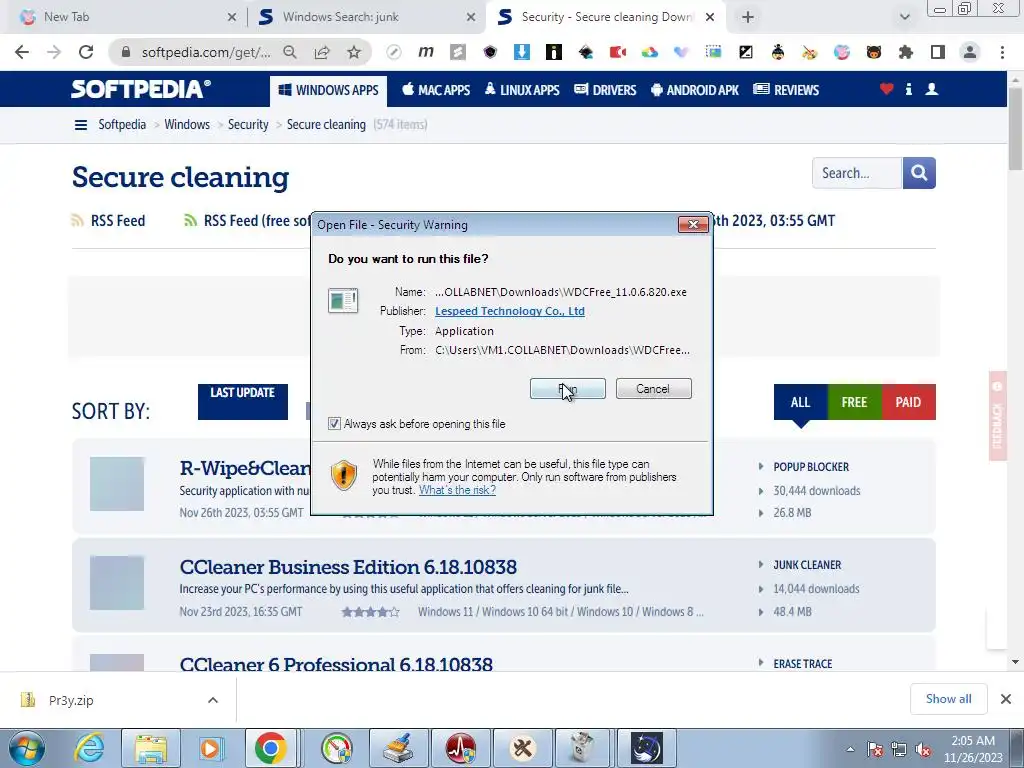Filter listing by FREE

point(854,402)
